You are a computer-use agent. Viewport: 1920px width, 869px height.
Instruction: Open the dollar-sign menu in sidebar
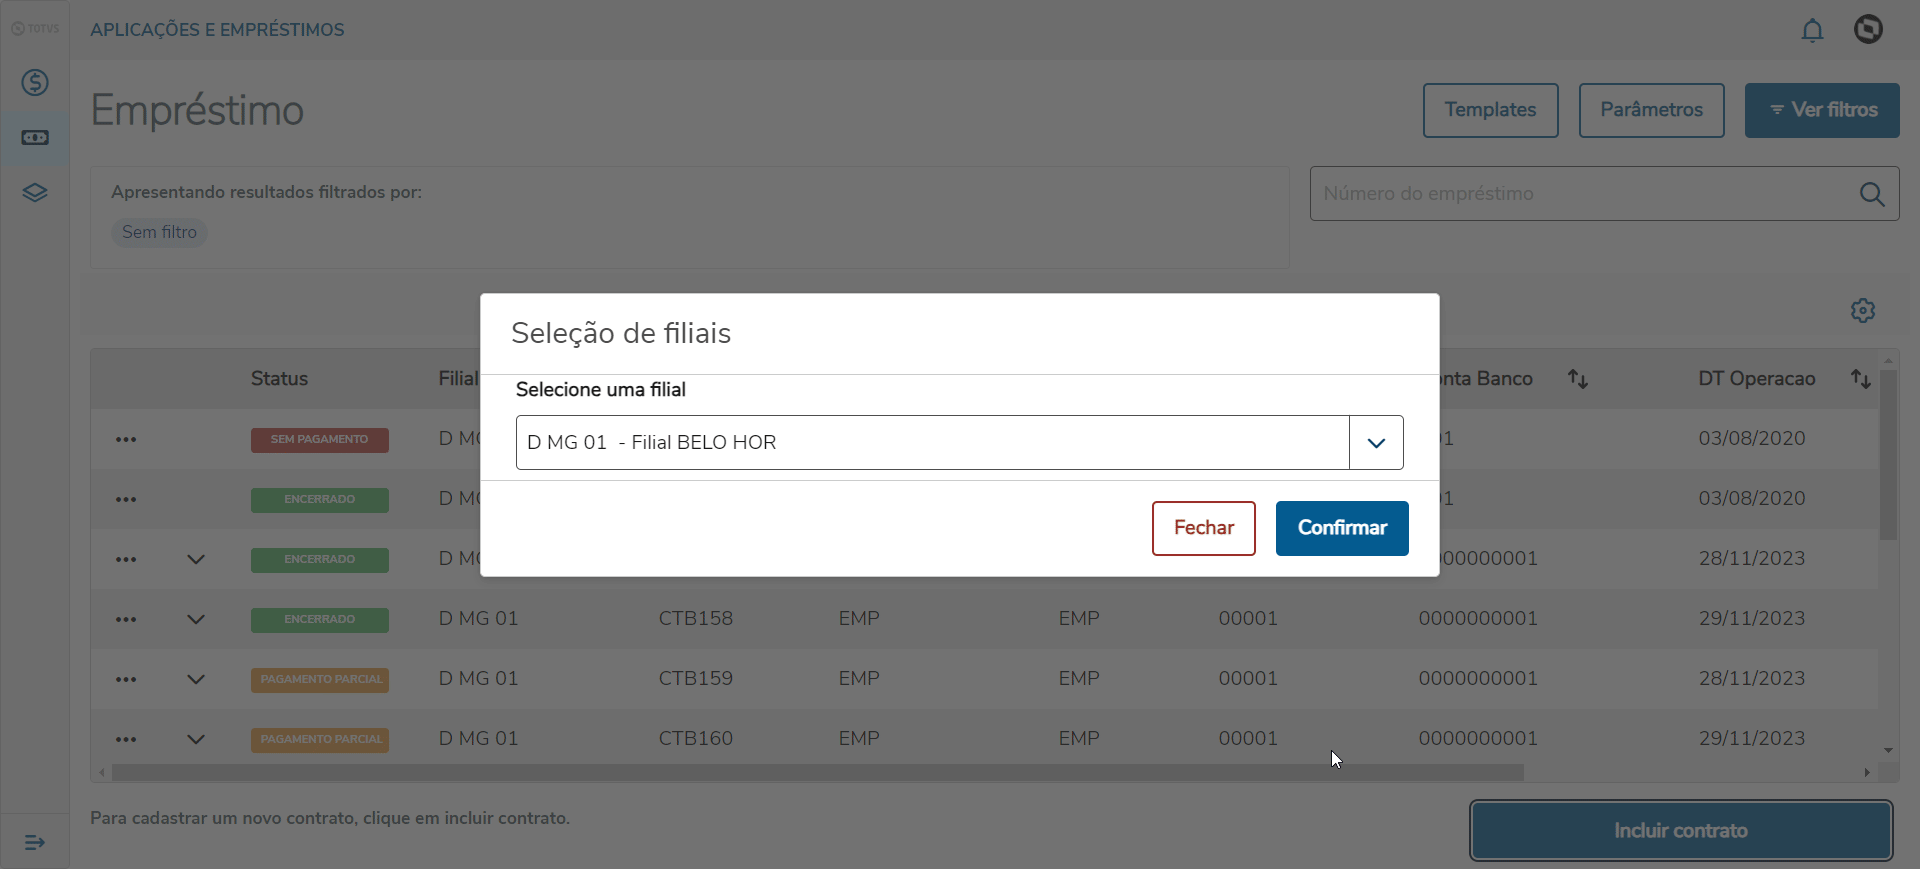(x=35, y=83)
